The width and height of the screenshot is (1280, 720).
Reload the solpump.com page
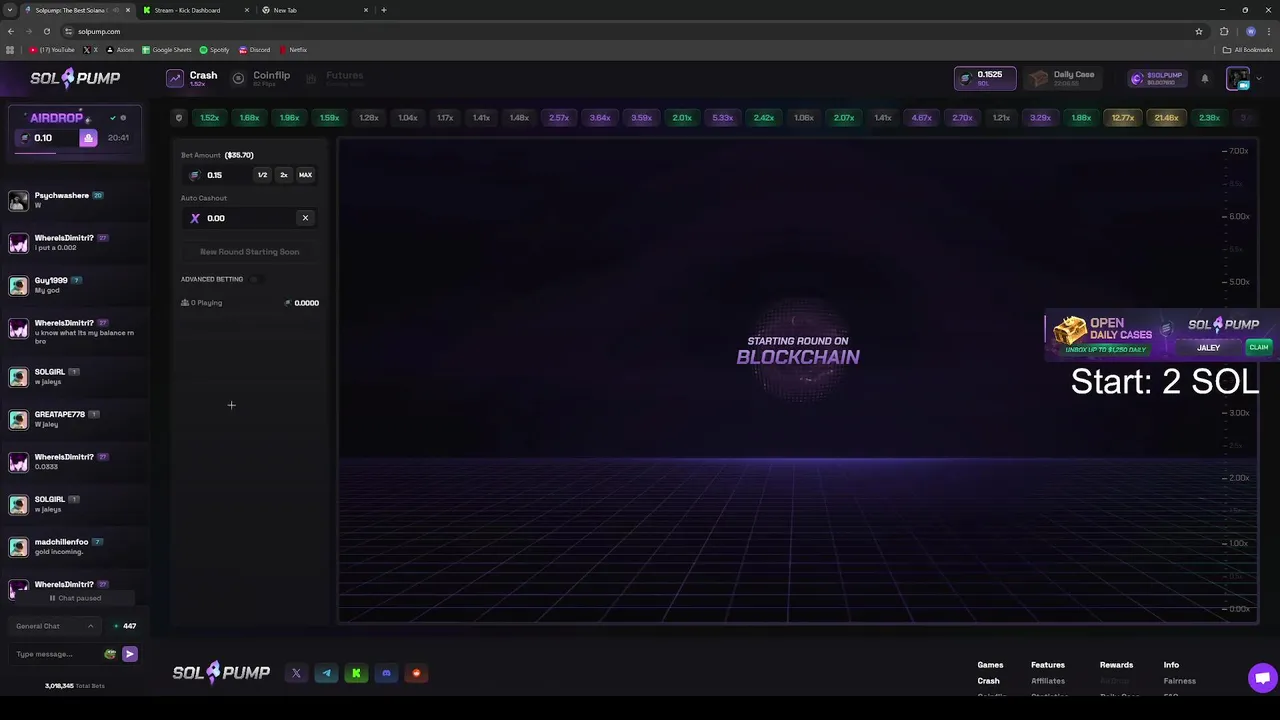pos(46,31)
